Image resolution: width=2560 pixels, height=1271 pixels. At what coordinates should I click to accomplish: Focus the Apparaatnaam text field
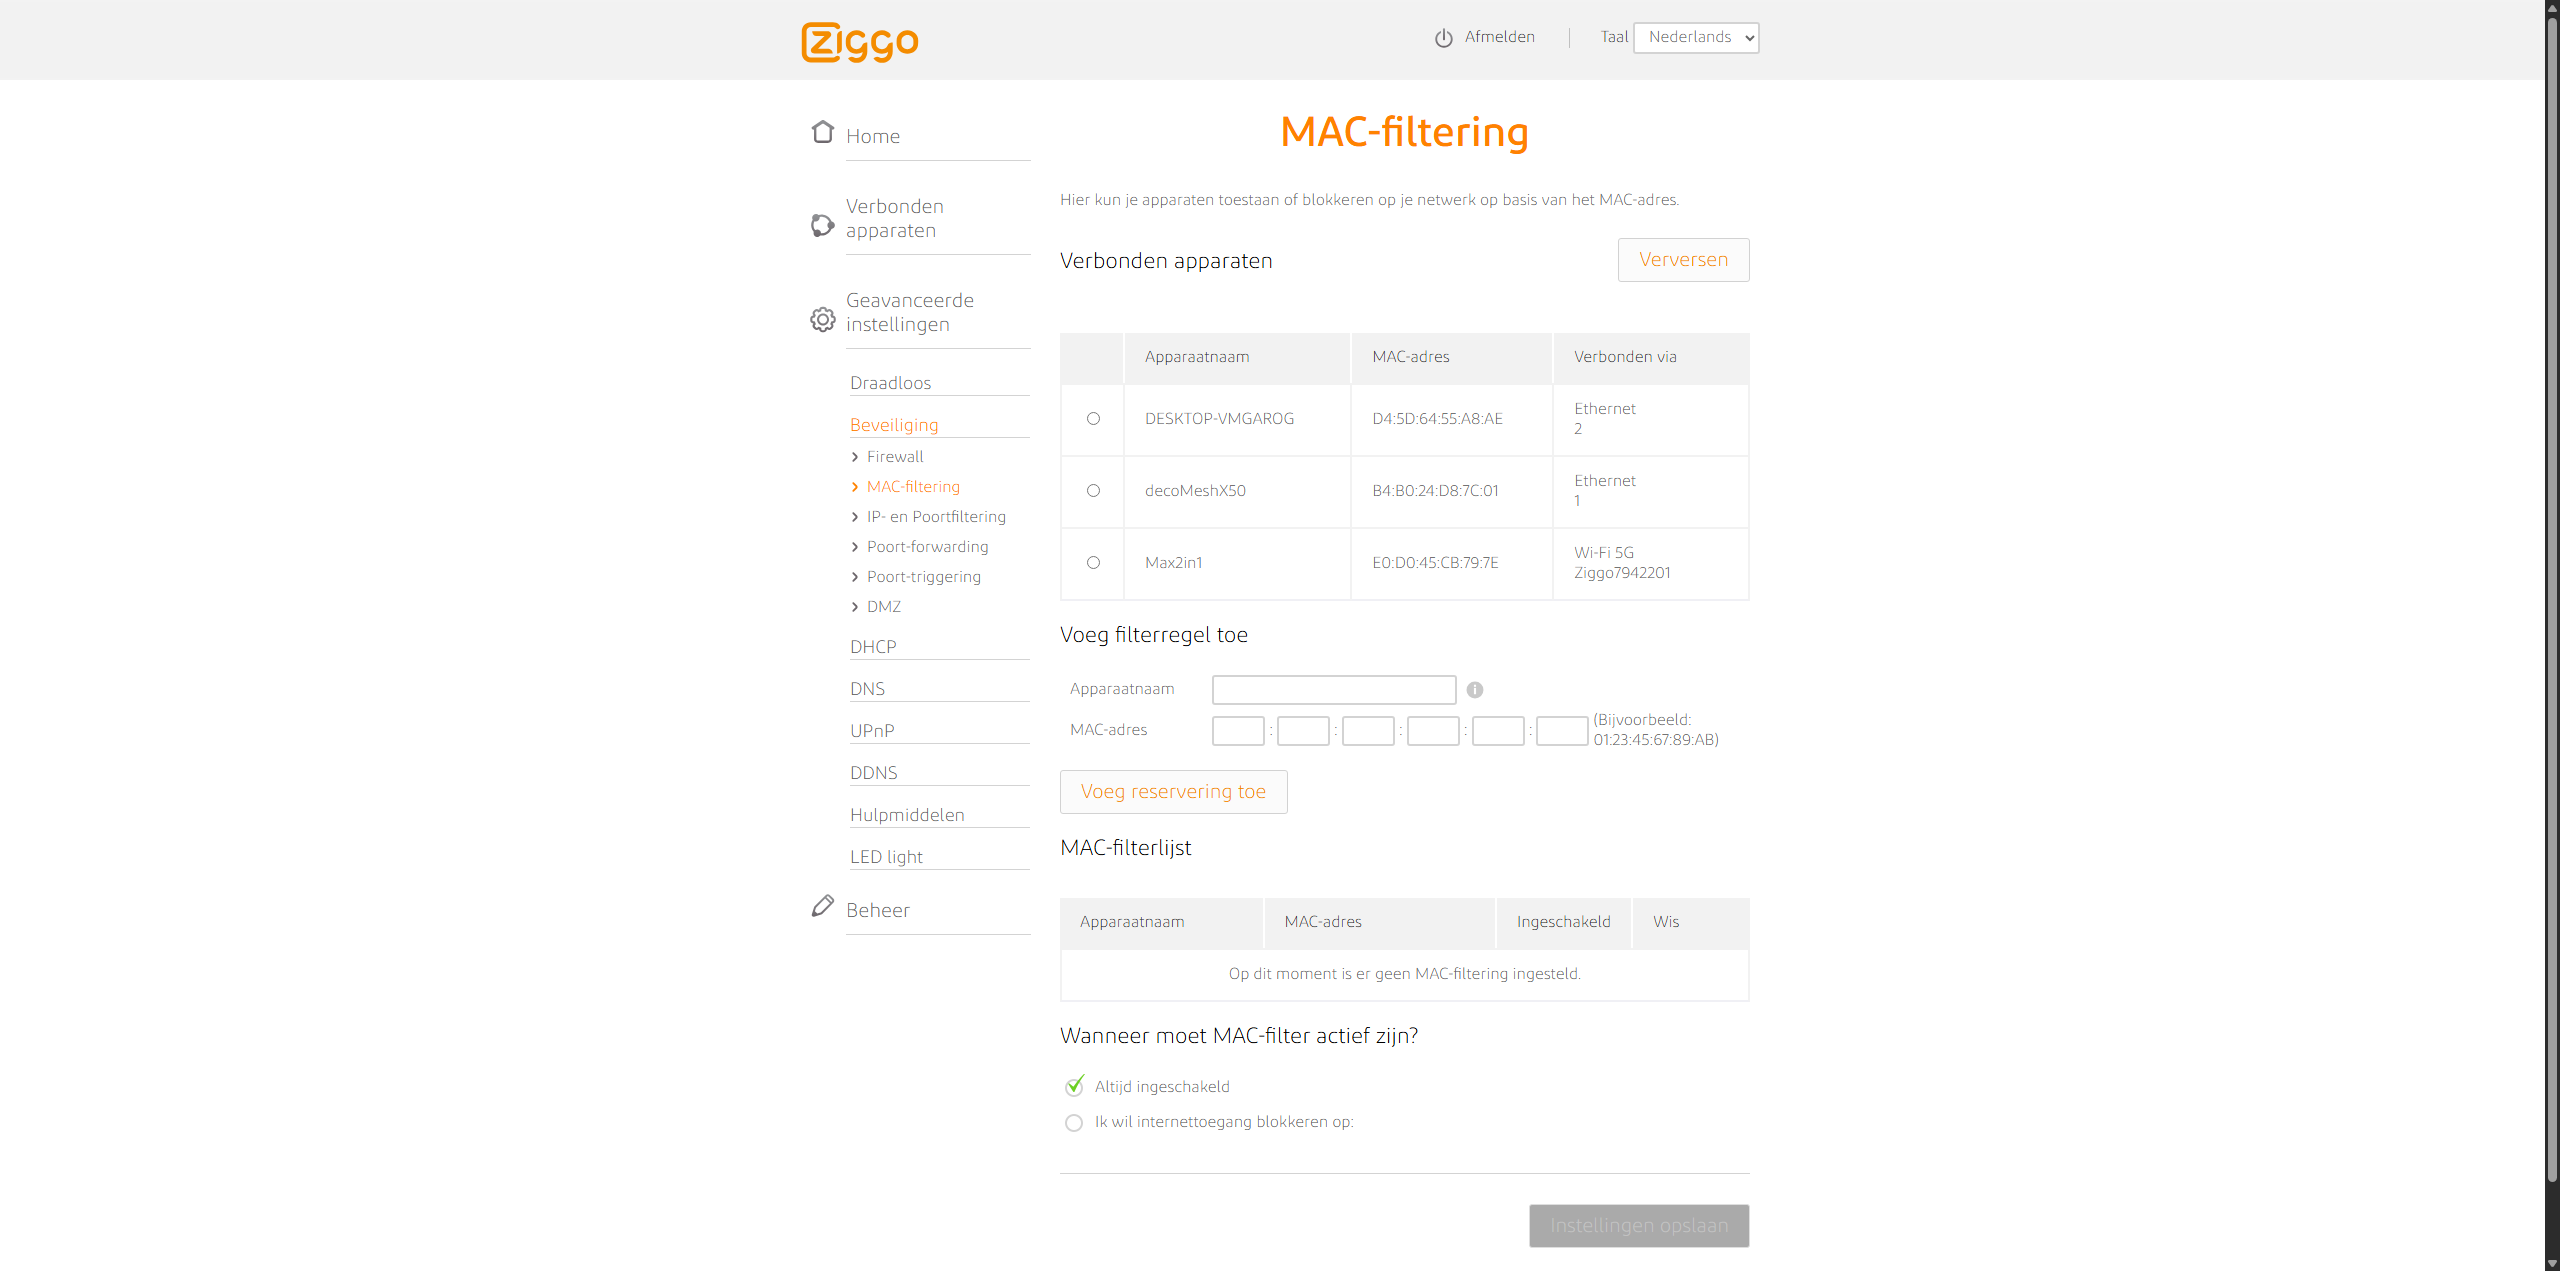coord(1333,690)
